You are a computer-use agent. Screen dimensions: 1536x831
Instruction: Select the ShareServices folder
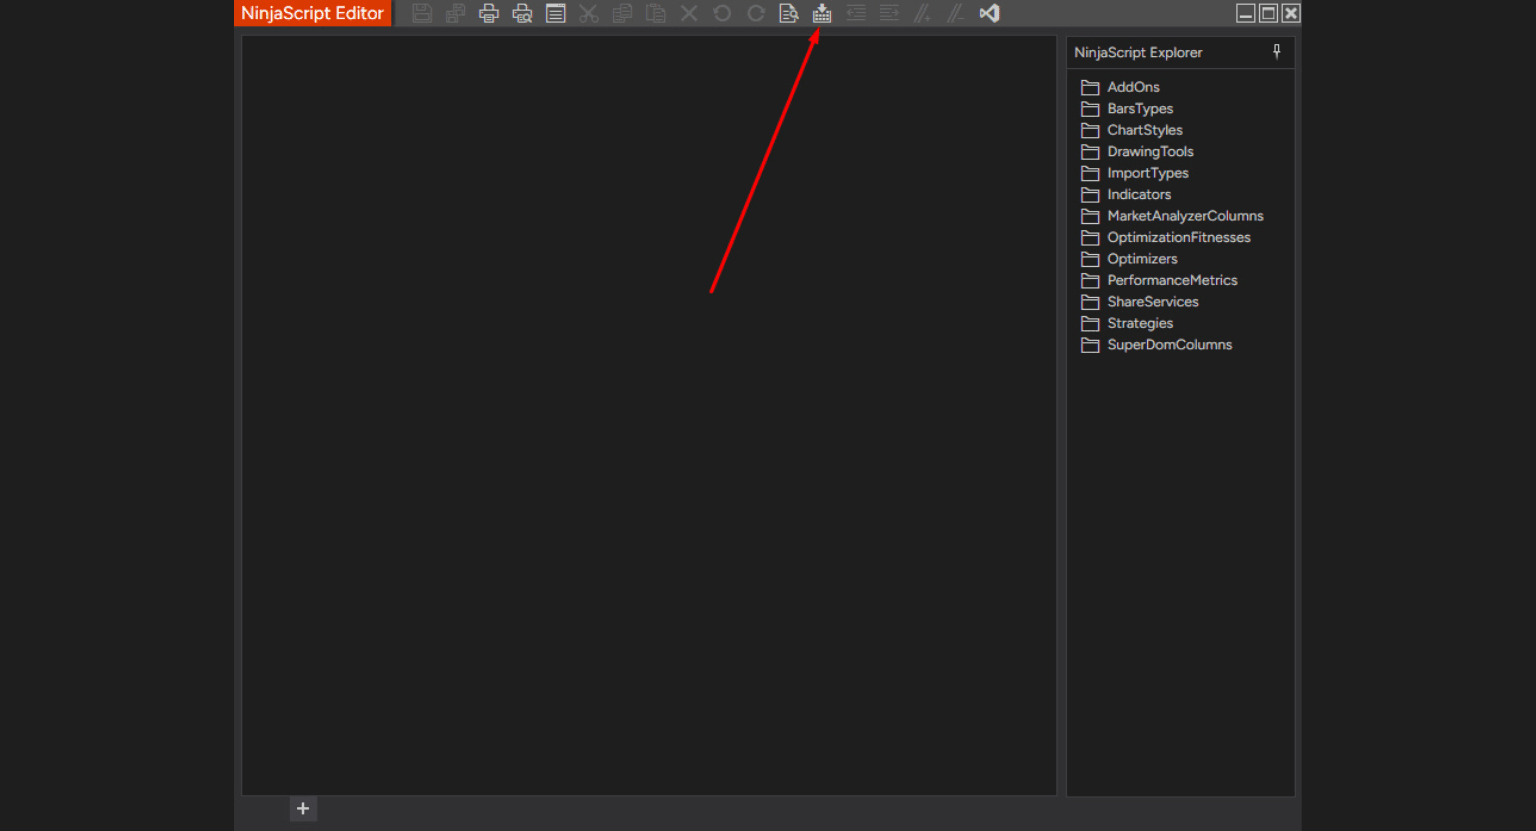(1140, 302)
